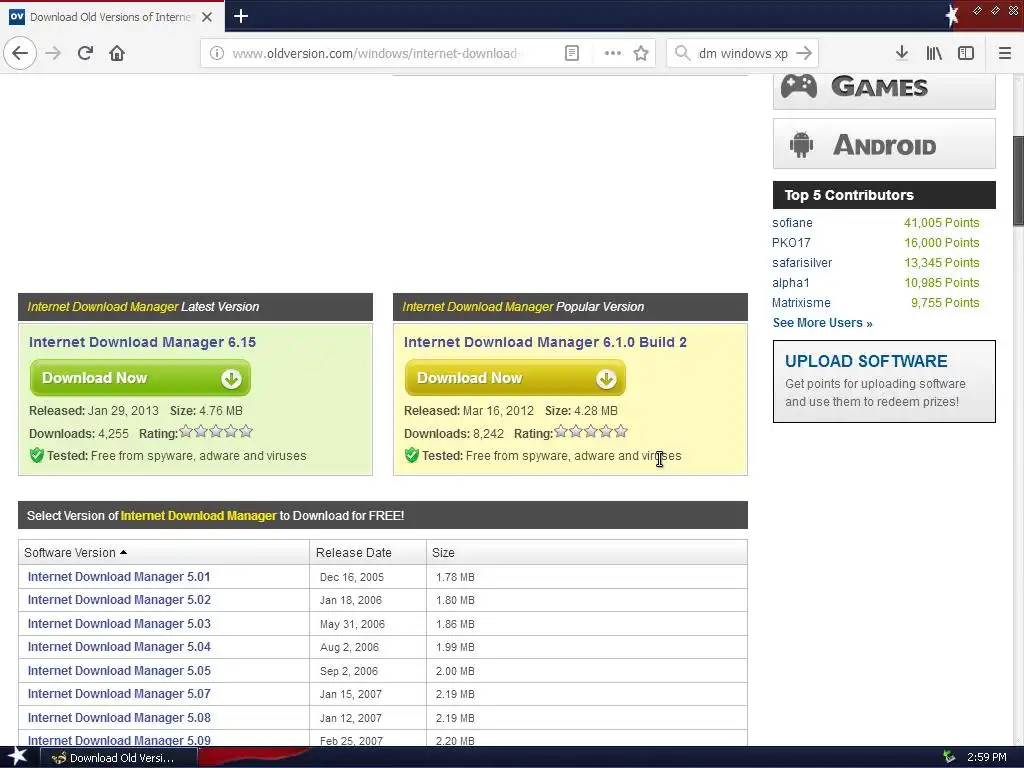Image resolution: width=1024 pixels, height=768 pixels.
Task: Open Internet Download Manager 5.05
Action: (119, 671)
